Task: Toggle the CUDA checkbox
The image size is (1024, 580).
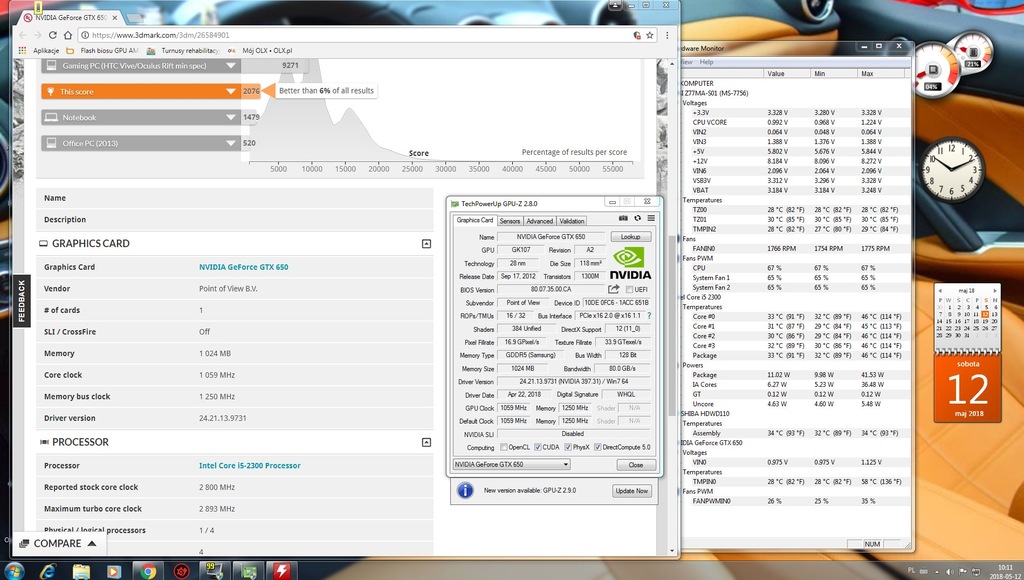Action: point(537,447)
